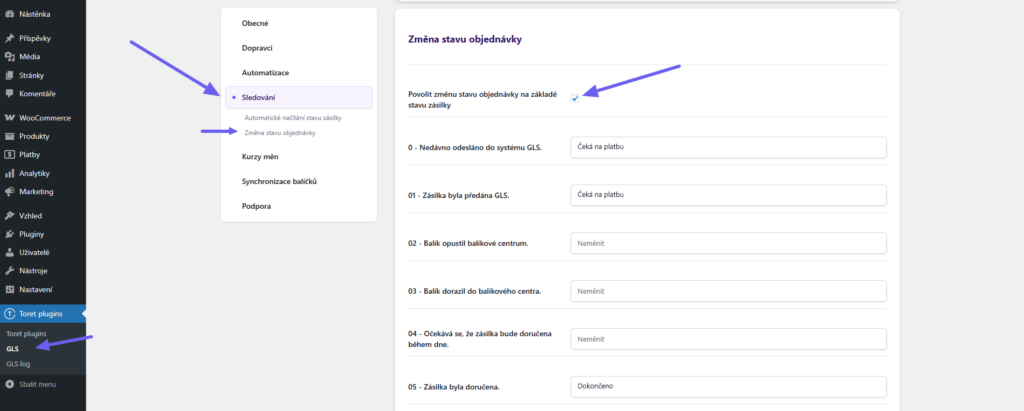
Task: Select the Sledování settings tab
Action: point(299,97)
